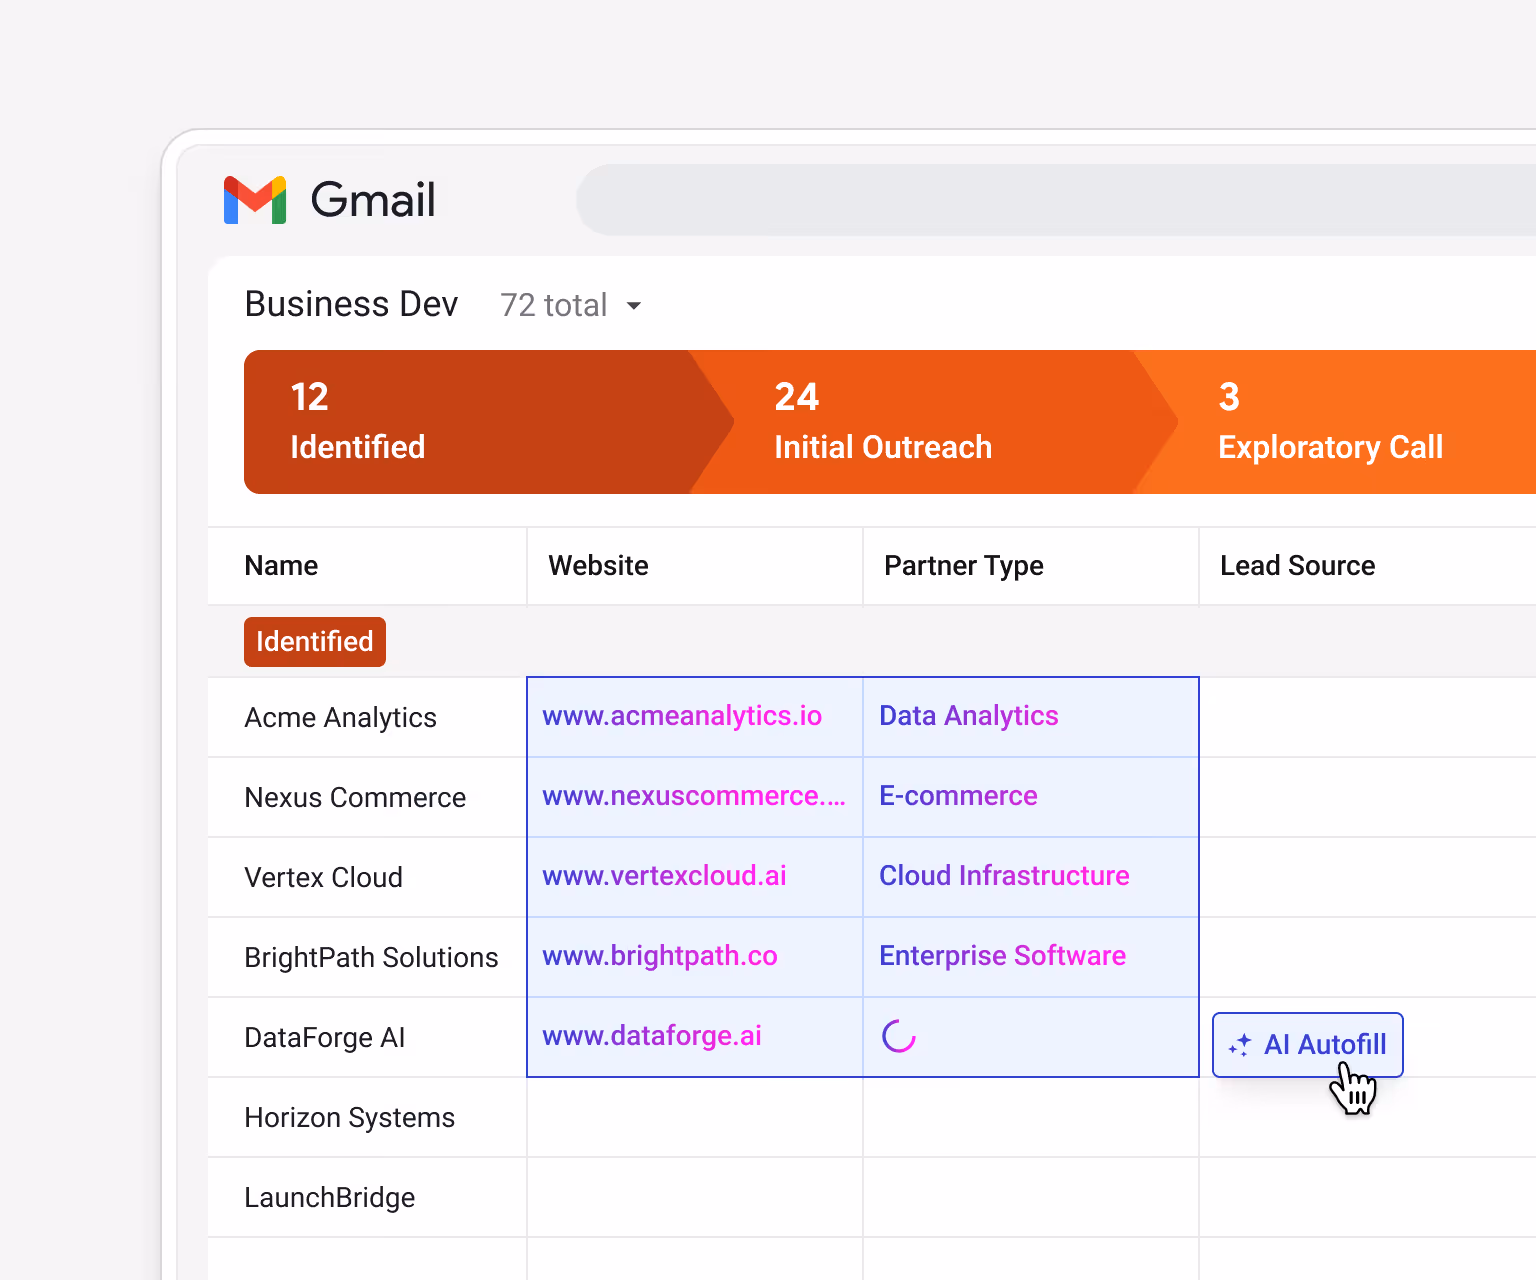Open www.acmeanalytics.io link
The height and width of the screenshot is (1280, 1536).
(x=682, y=716)
